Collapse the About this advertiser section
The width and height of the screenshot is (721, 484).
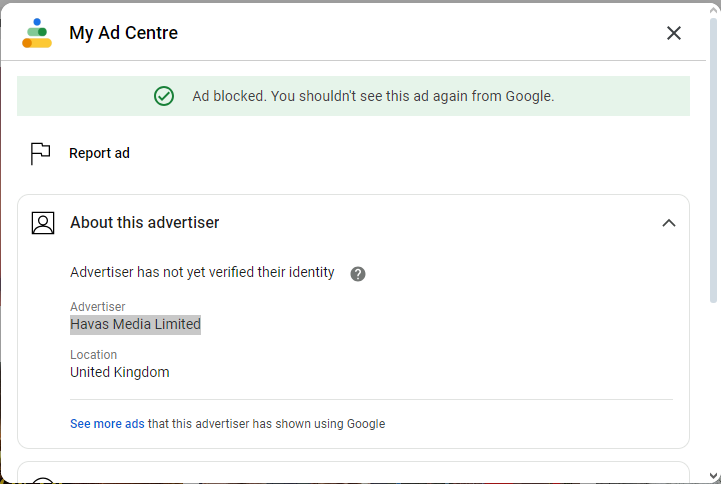(669, 223)
